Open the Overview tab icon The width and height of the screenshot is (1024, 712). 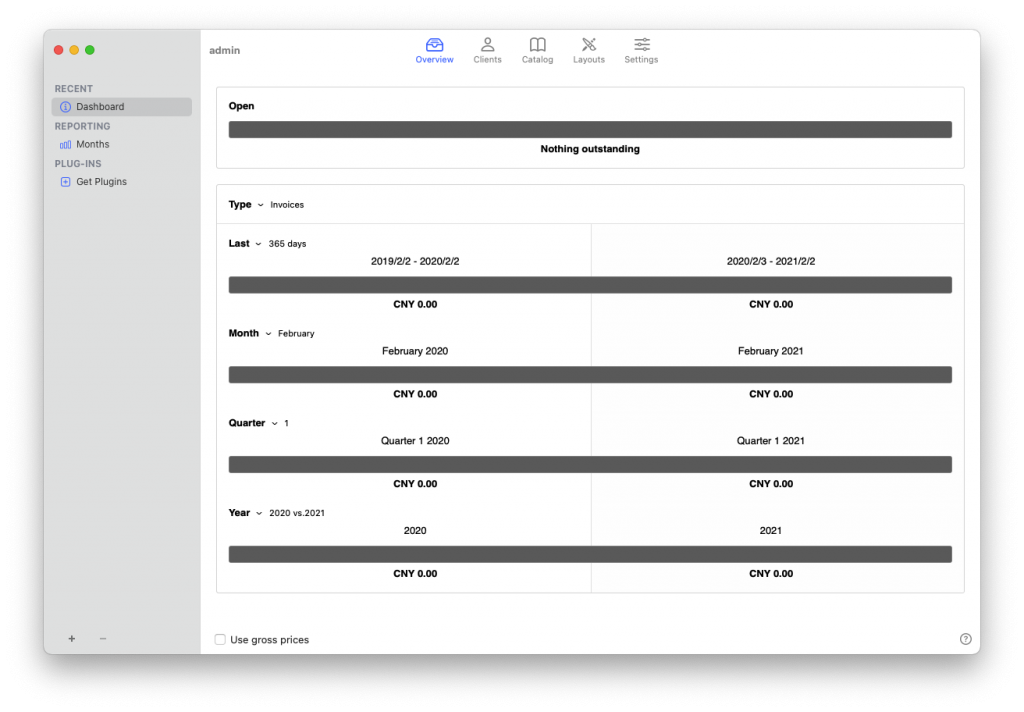tap(434, 44)
